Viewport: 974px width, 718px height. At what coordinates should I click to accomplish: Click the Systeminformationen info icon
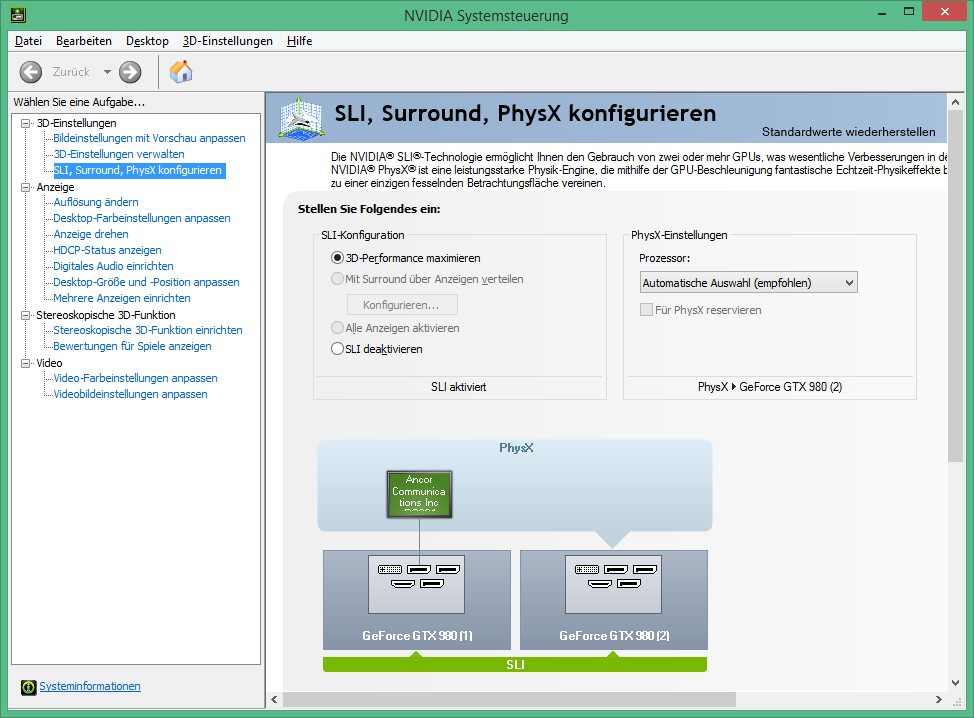pos(28,687)
